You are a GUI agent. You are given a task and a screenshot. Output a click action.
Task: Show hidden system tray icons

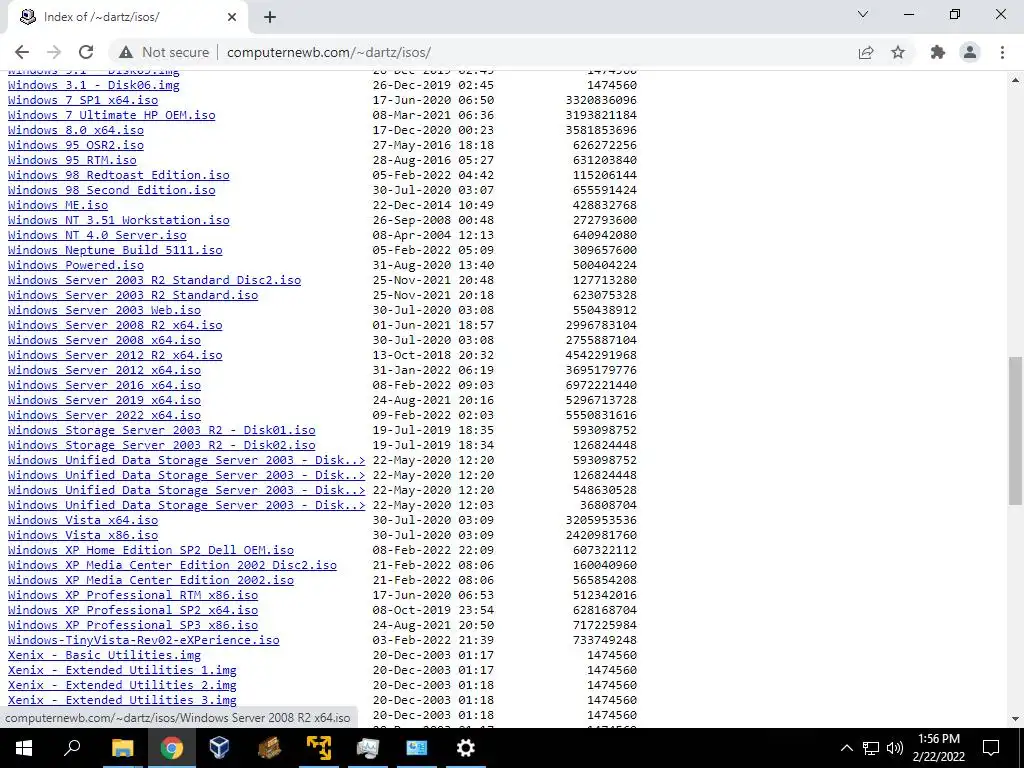tap(846, 748)
